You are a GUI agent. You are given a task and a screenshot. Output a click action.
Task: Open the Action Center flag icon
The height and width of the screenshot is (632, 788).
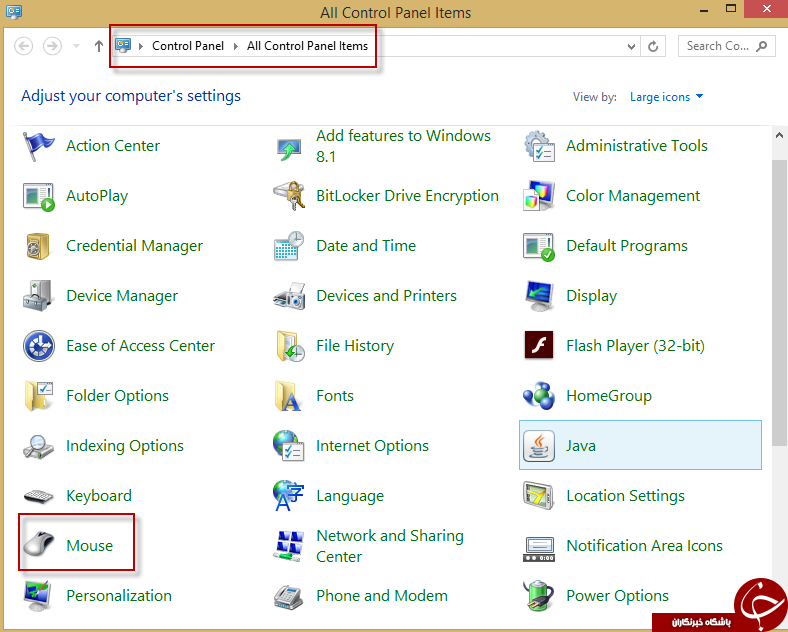(x=38, y=146)
